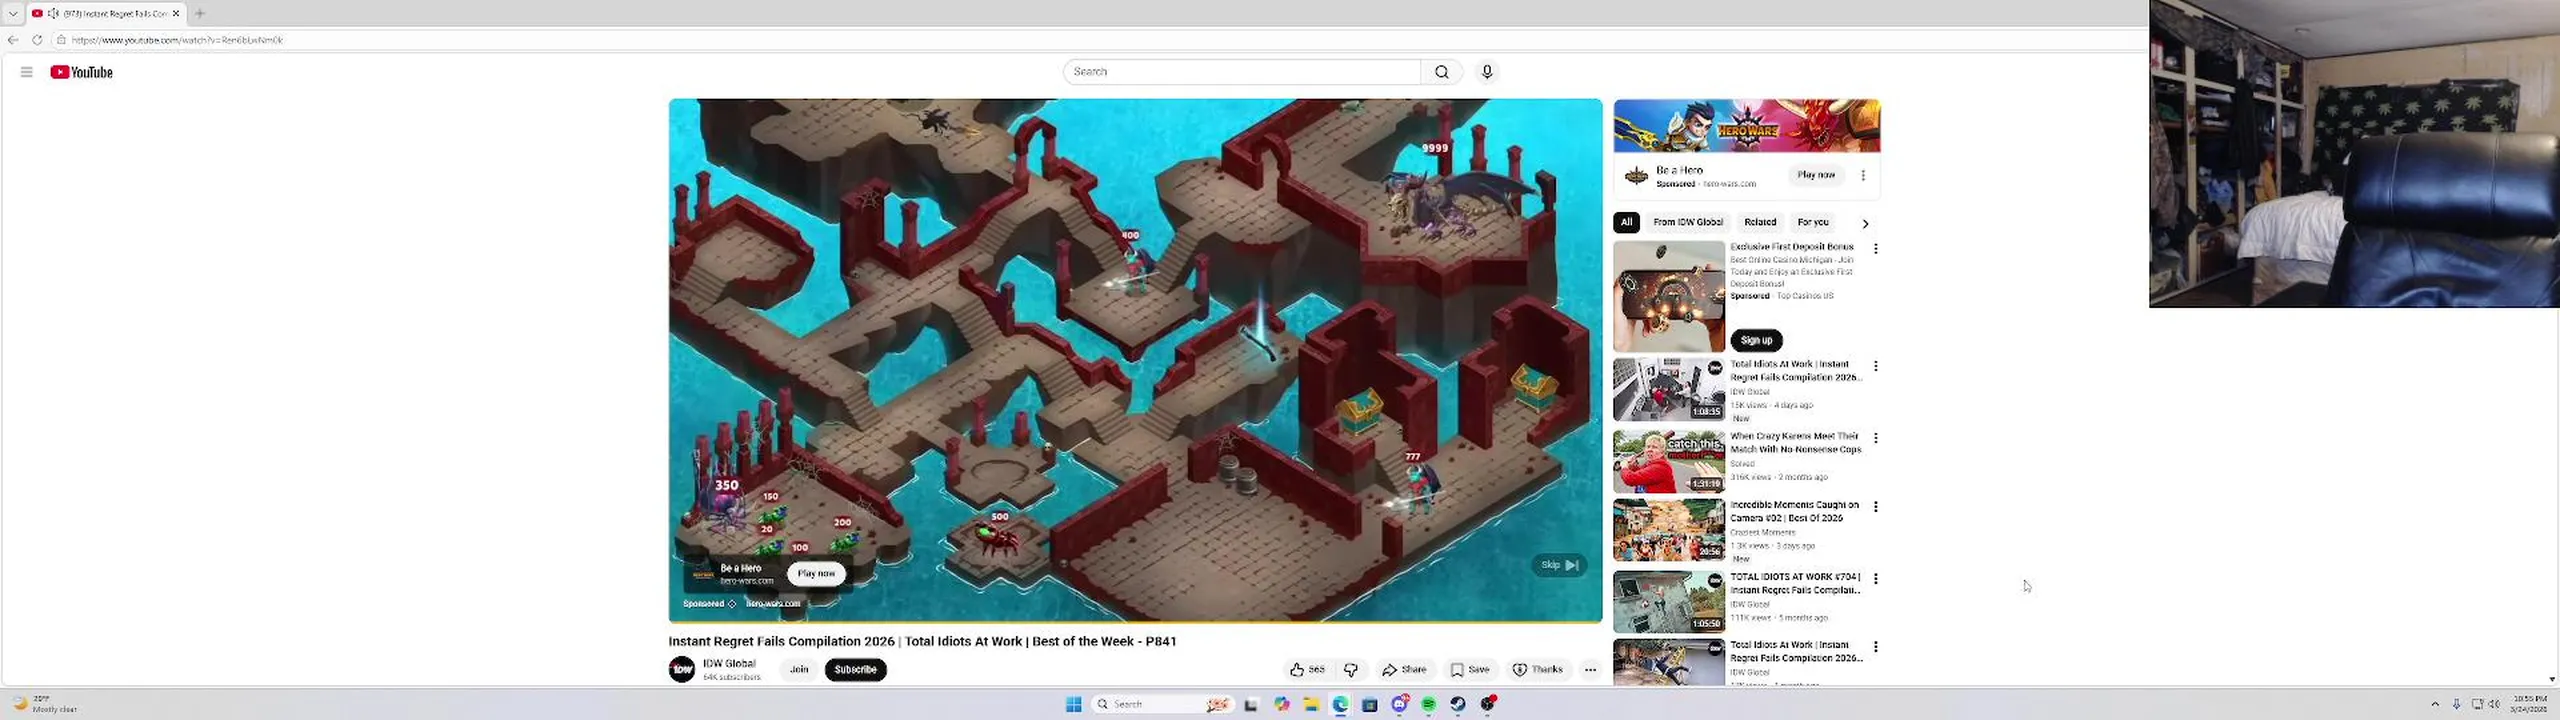Show hidden system tray icons

click(x=2435, y=704)
